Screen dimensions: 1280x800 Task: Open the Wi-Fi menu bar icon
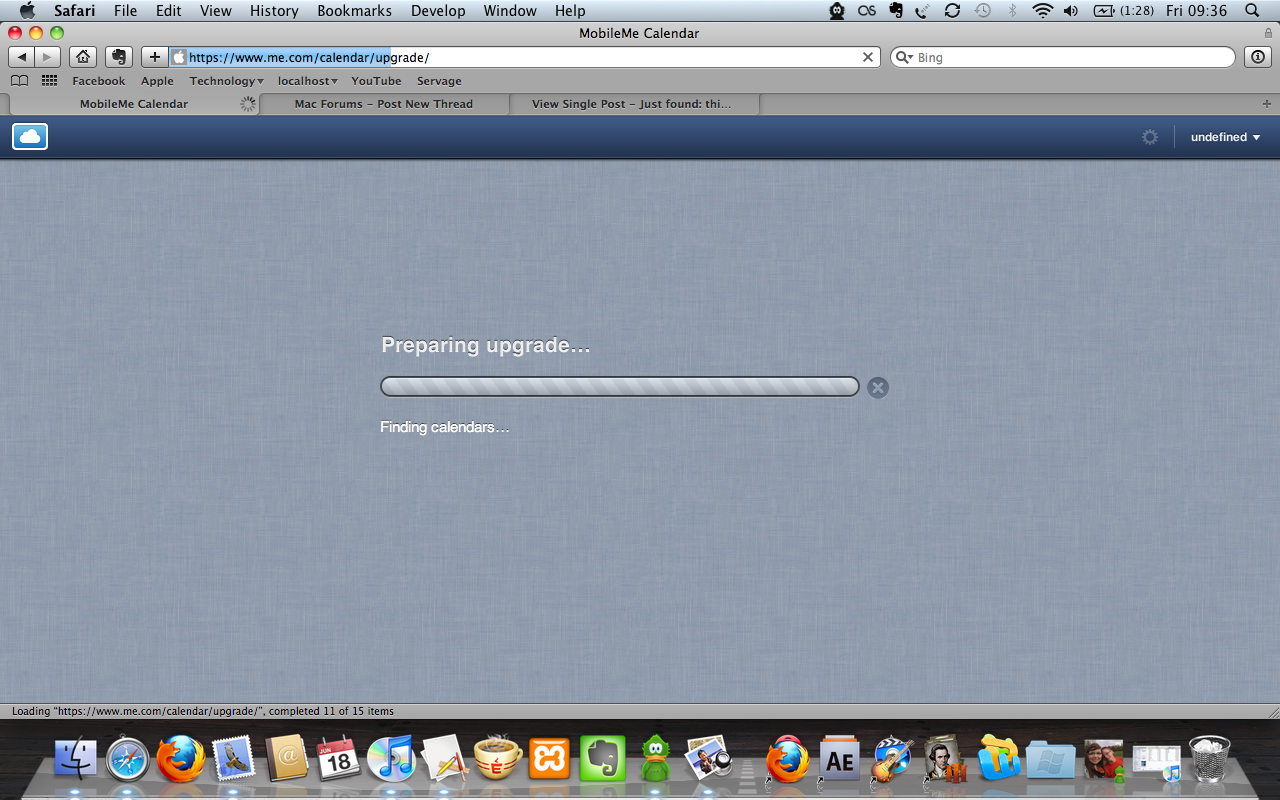1043,11
